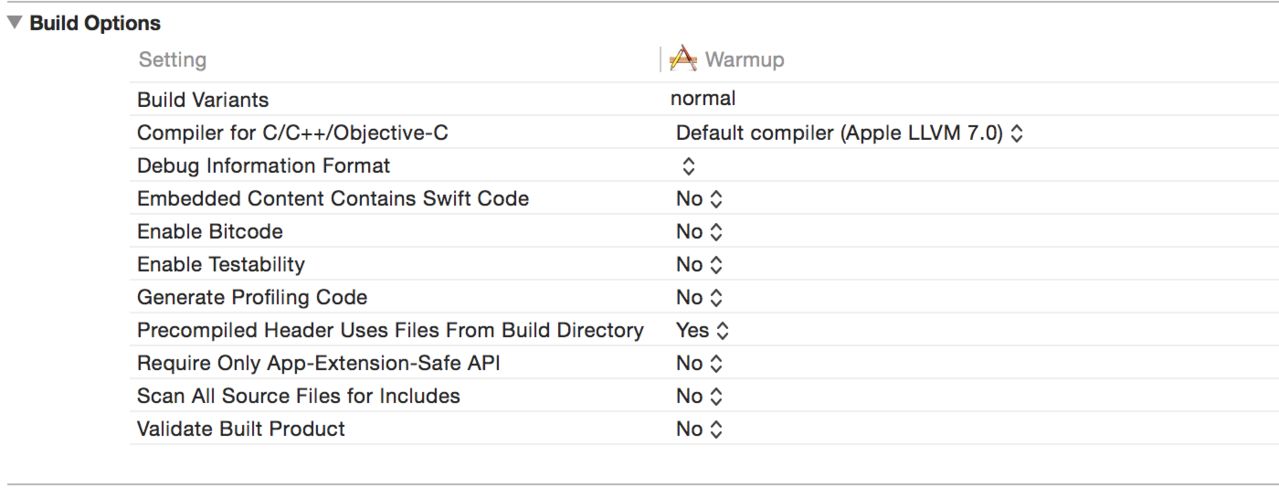This screenshot has height=488, width=1279.
Task: Open Precompiled Header Uses Files popup
Action: coord(702,330)
